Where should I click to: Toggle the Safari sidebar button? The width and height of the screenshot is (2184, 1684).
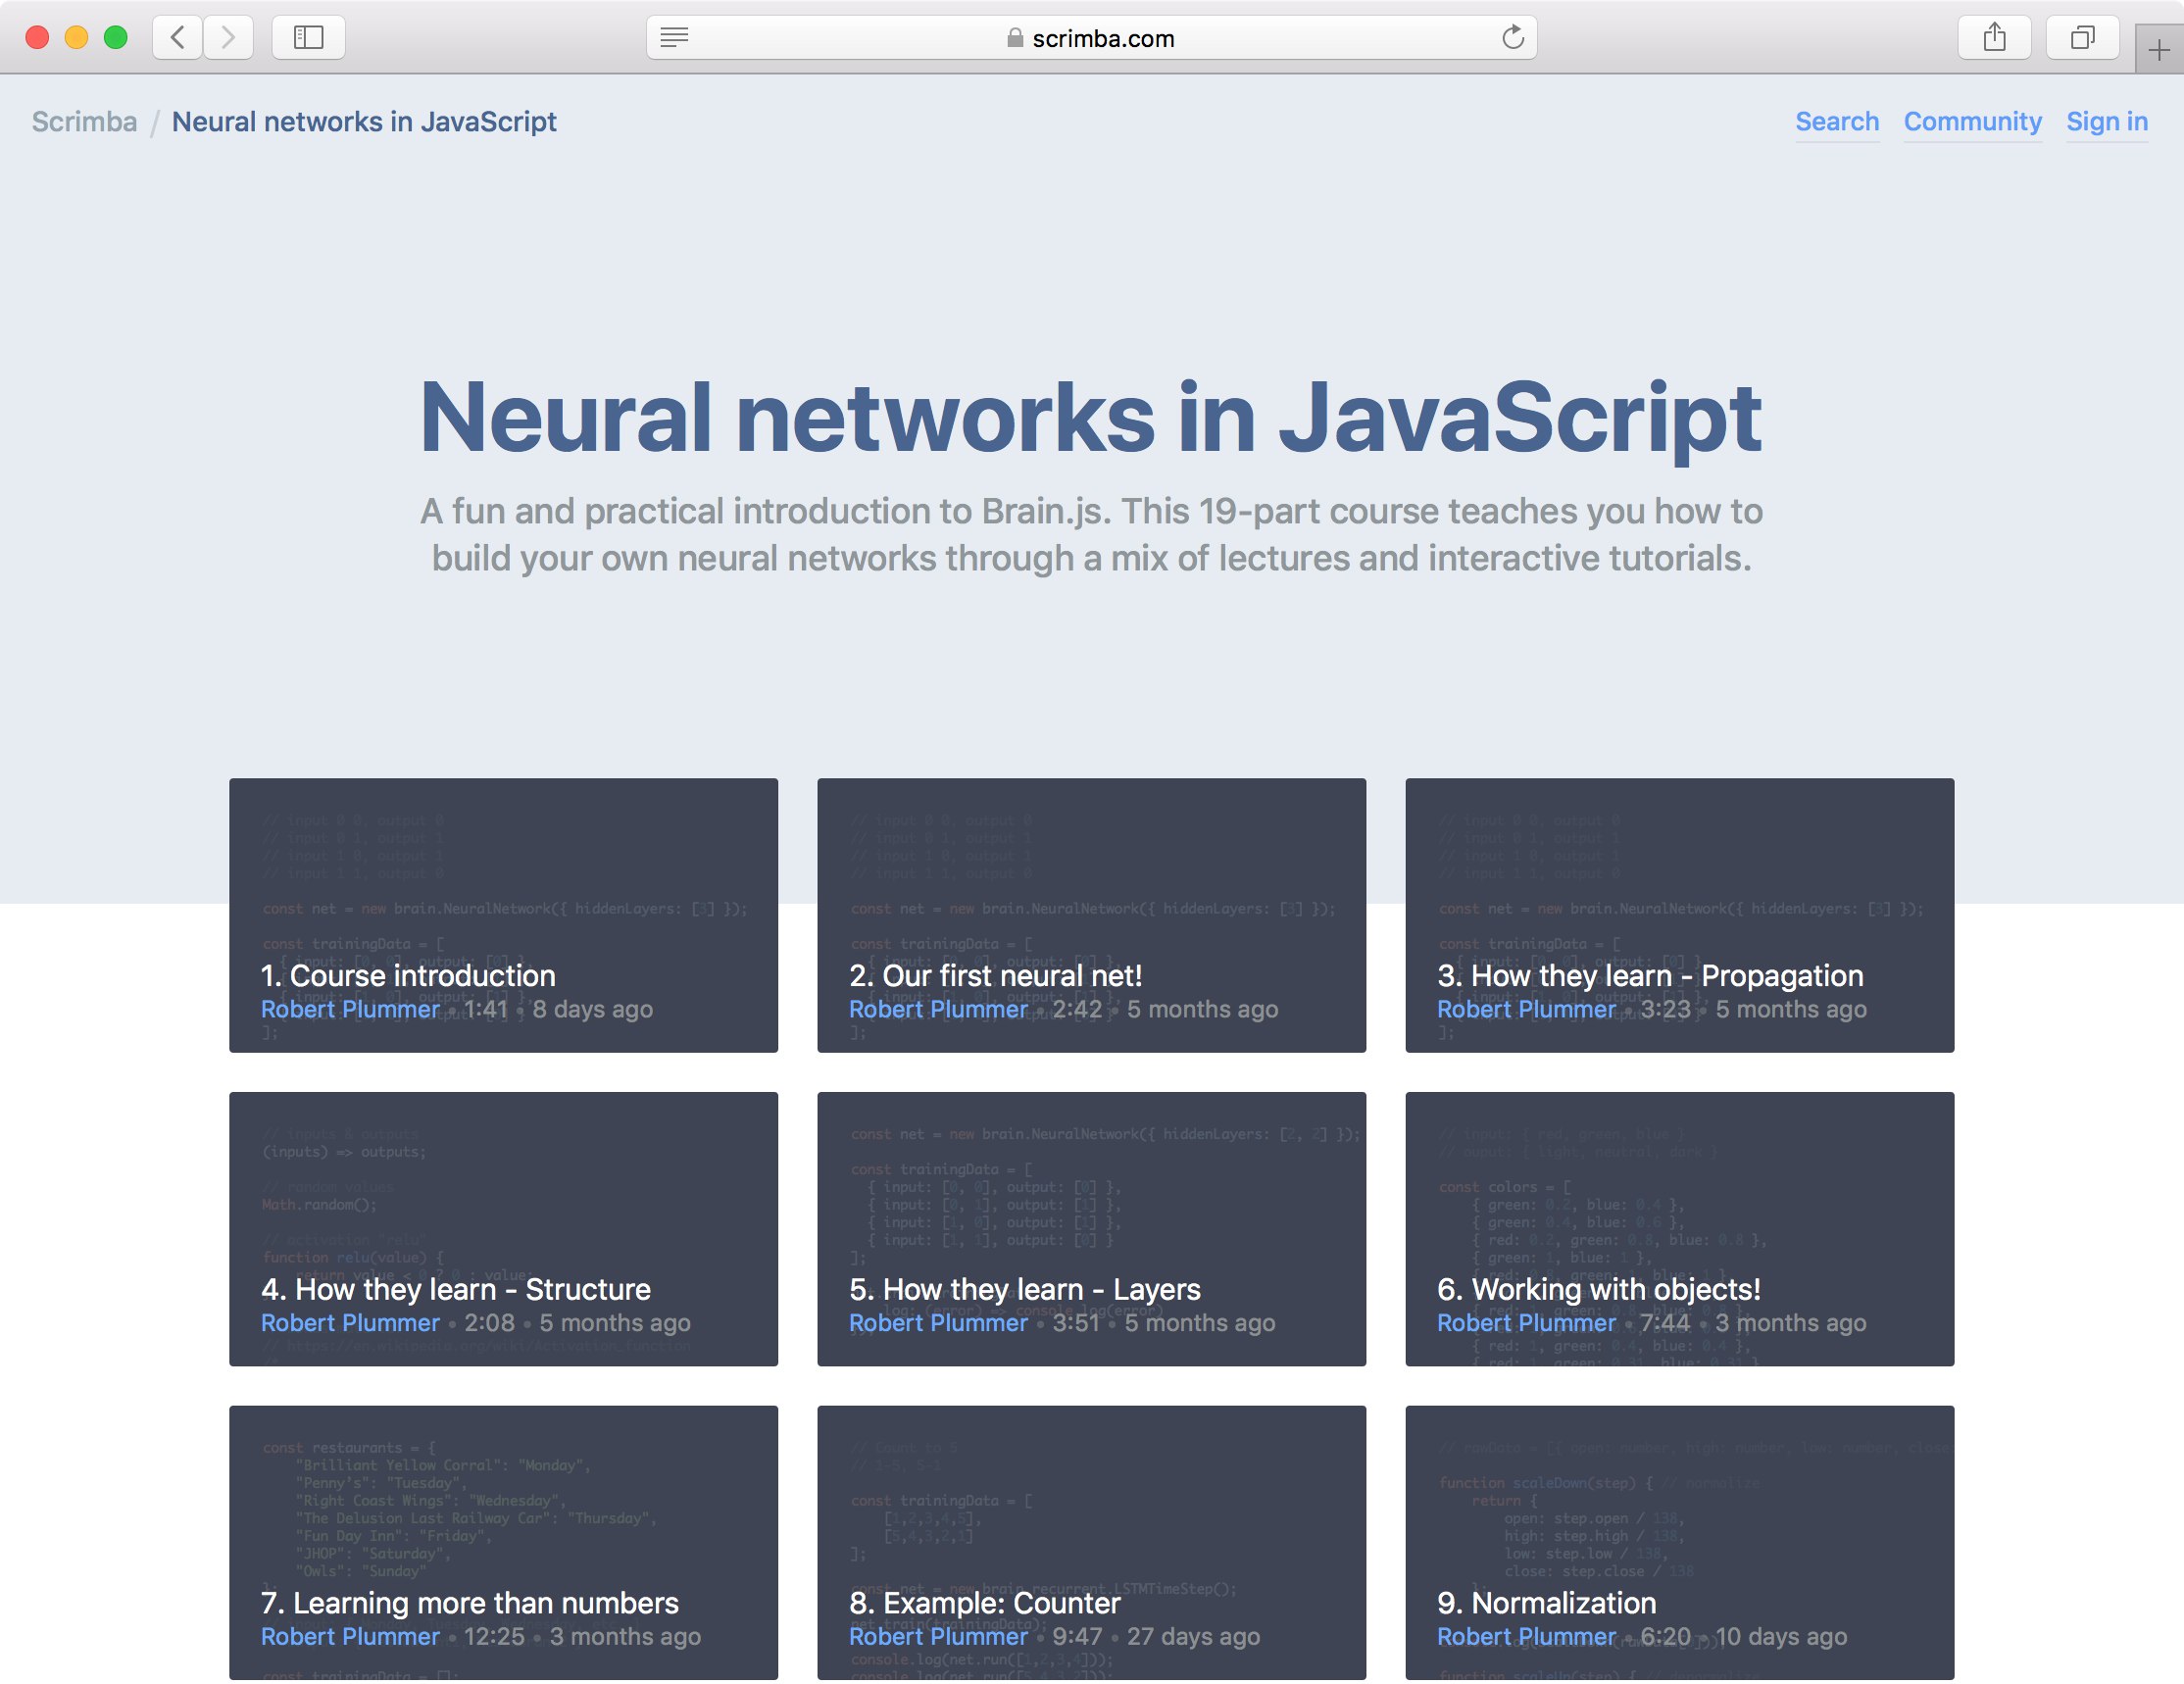[x=308, y=38]
